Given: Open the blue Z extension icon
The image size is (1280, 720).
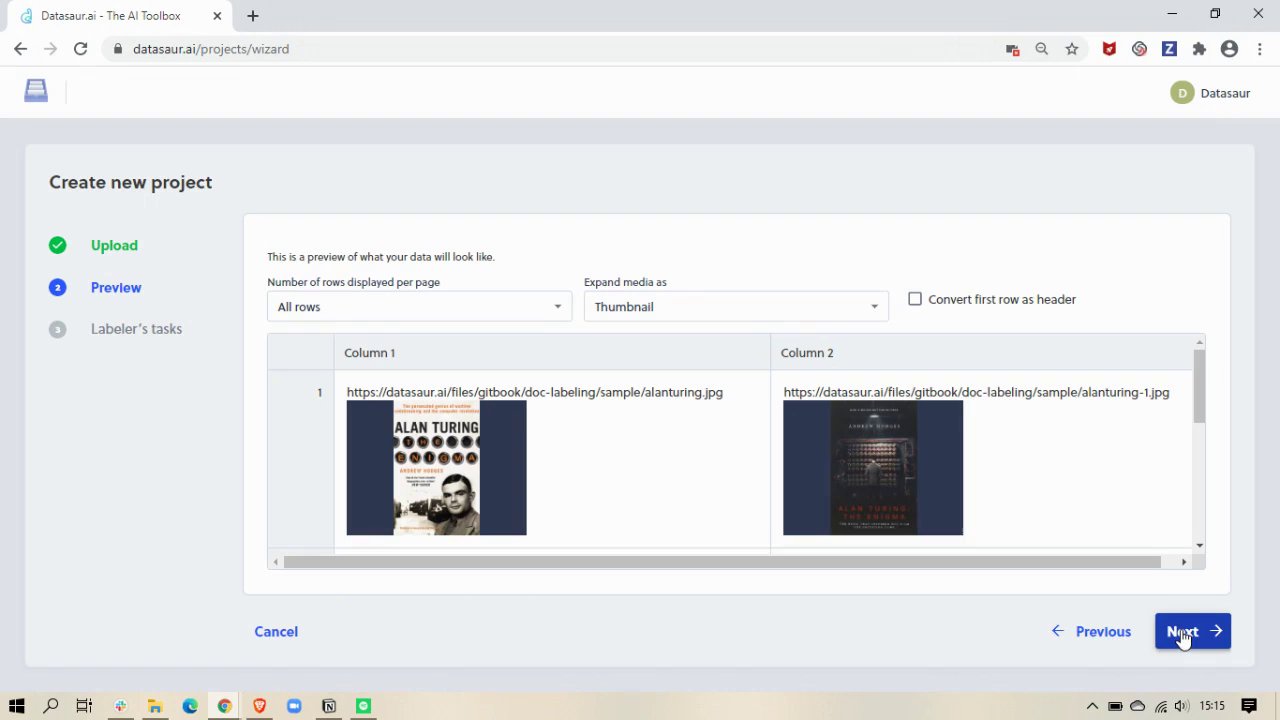Looking at the screenshot, I should (x=1169, y=49).
